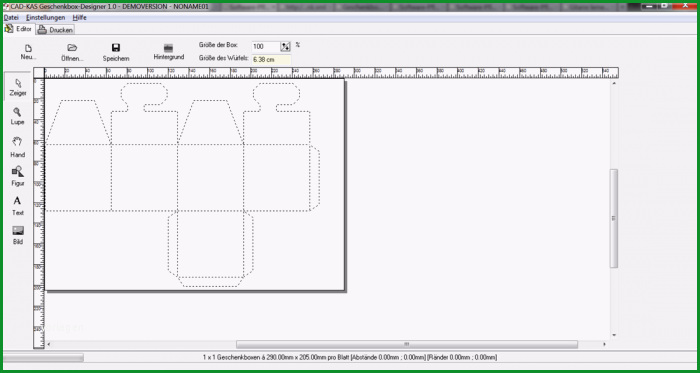Open the Einstellungen menu
Screen dimensions: 700x373
click(46, 17)
